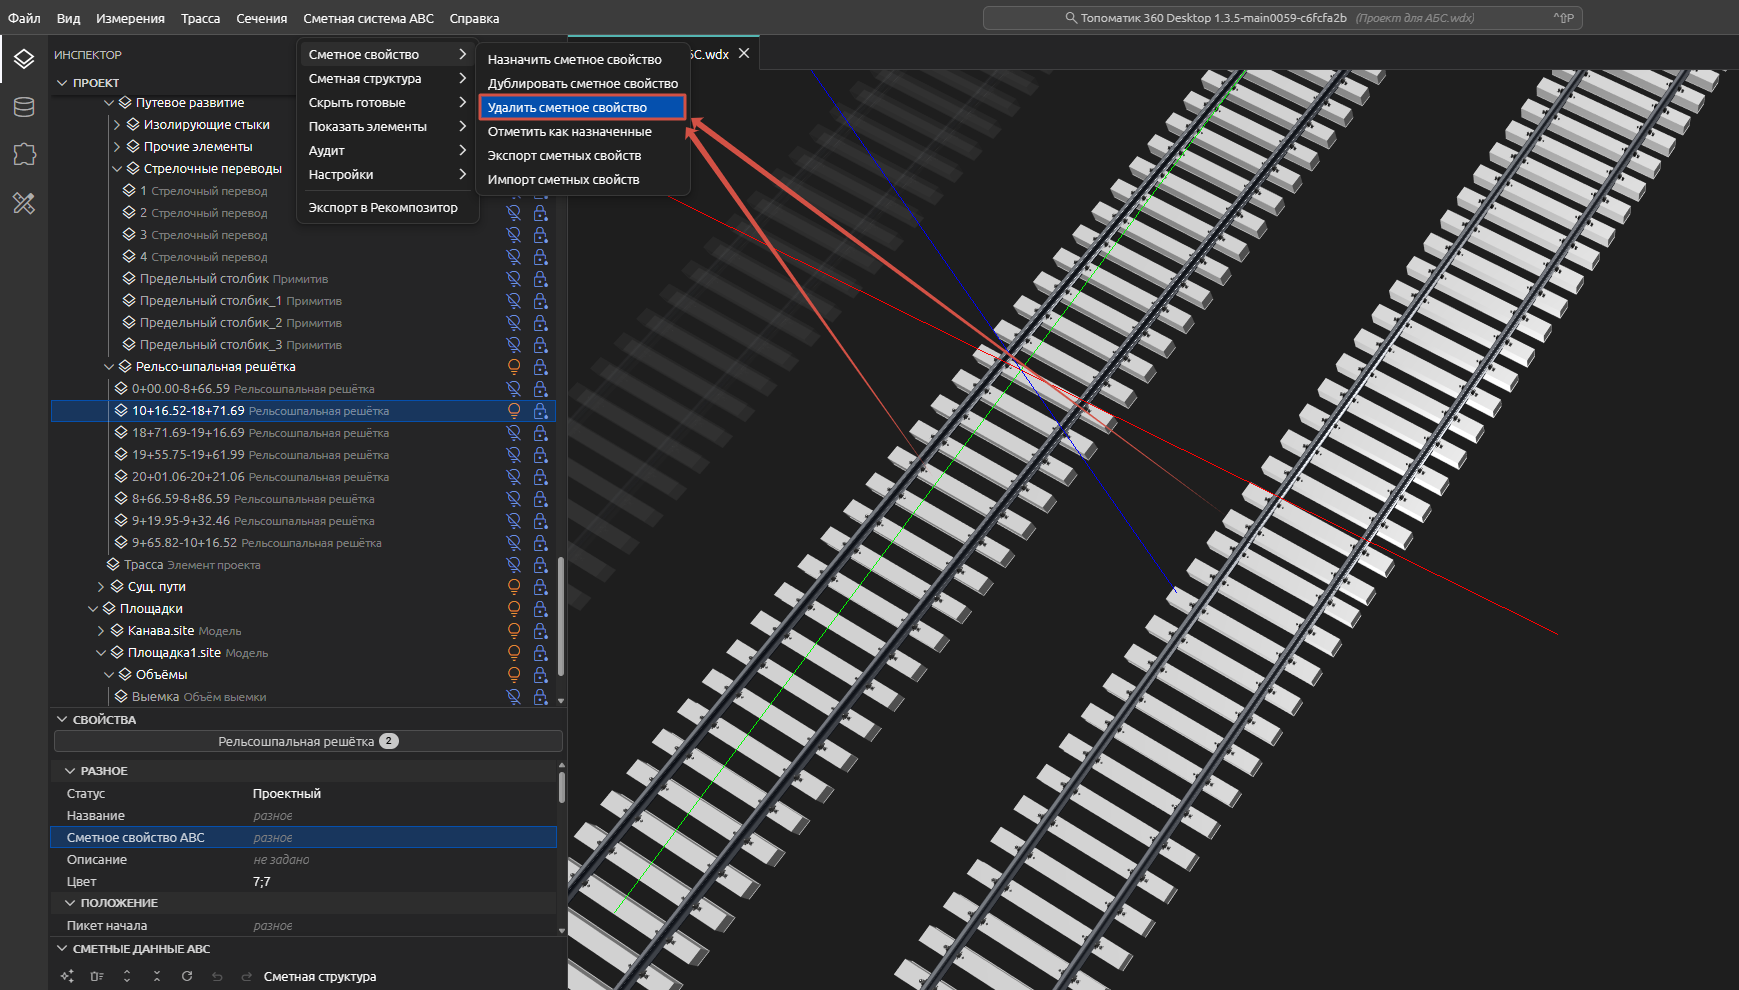The height and width of the screenshot is (990, 1739).
Task: Choose Удалить сметное свойство from the submenu
Action: 582,107
